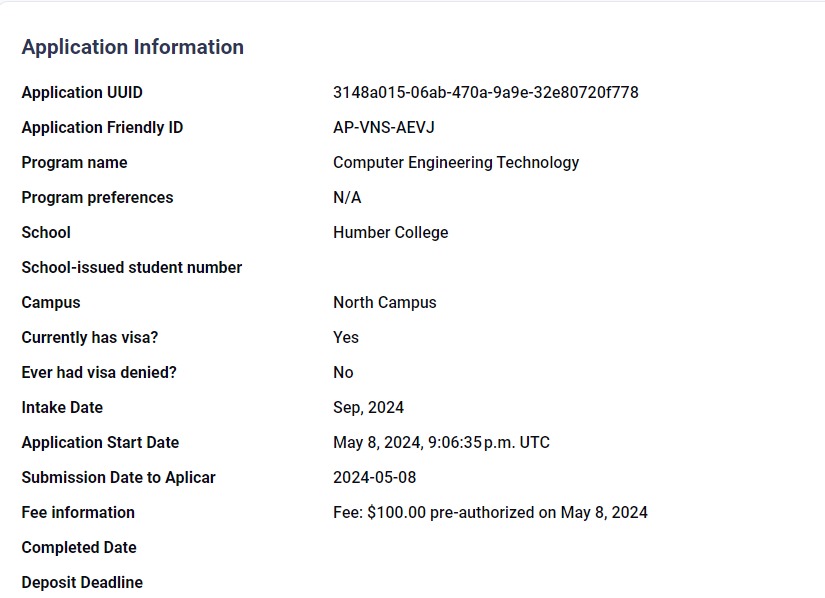
Task: Click the North Campus value
Action: coord(385,302)
